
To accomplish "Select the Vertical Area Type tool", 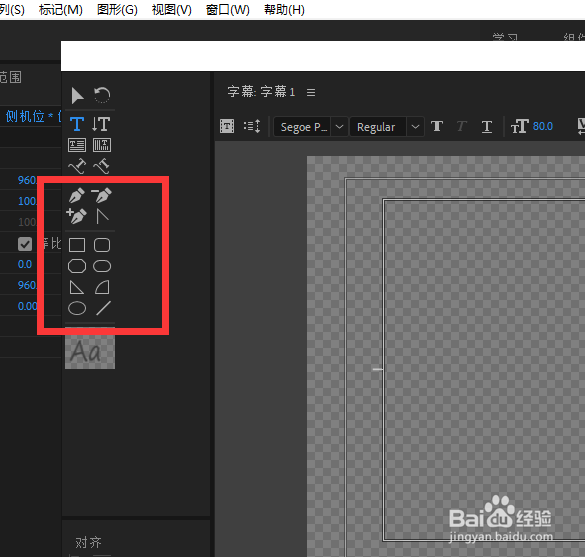I will pyautogui.click(x=102, y=145).
